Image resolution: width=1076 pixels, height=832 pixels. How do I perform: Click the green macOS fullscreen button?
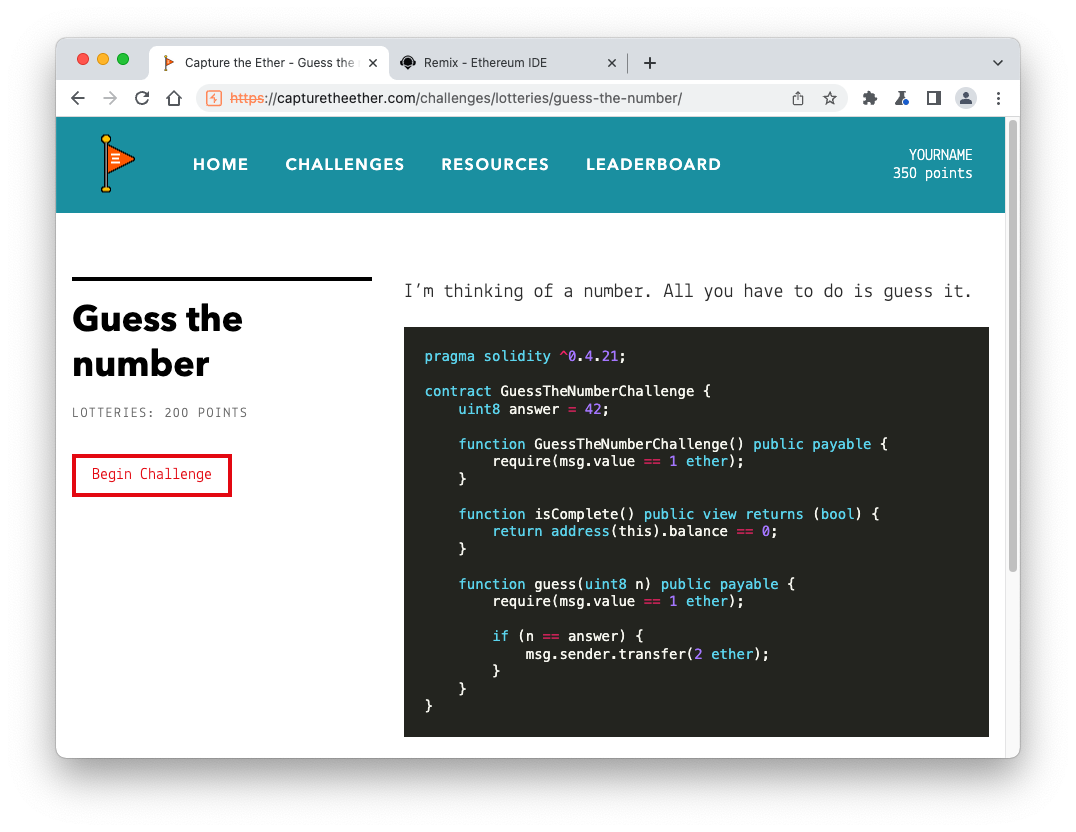point(123,59)
